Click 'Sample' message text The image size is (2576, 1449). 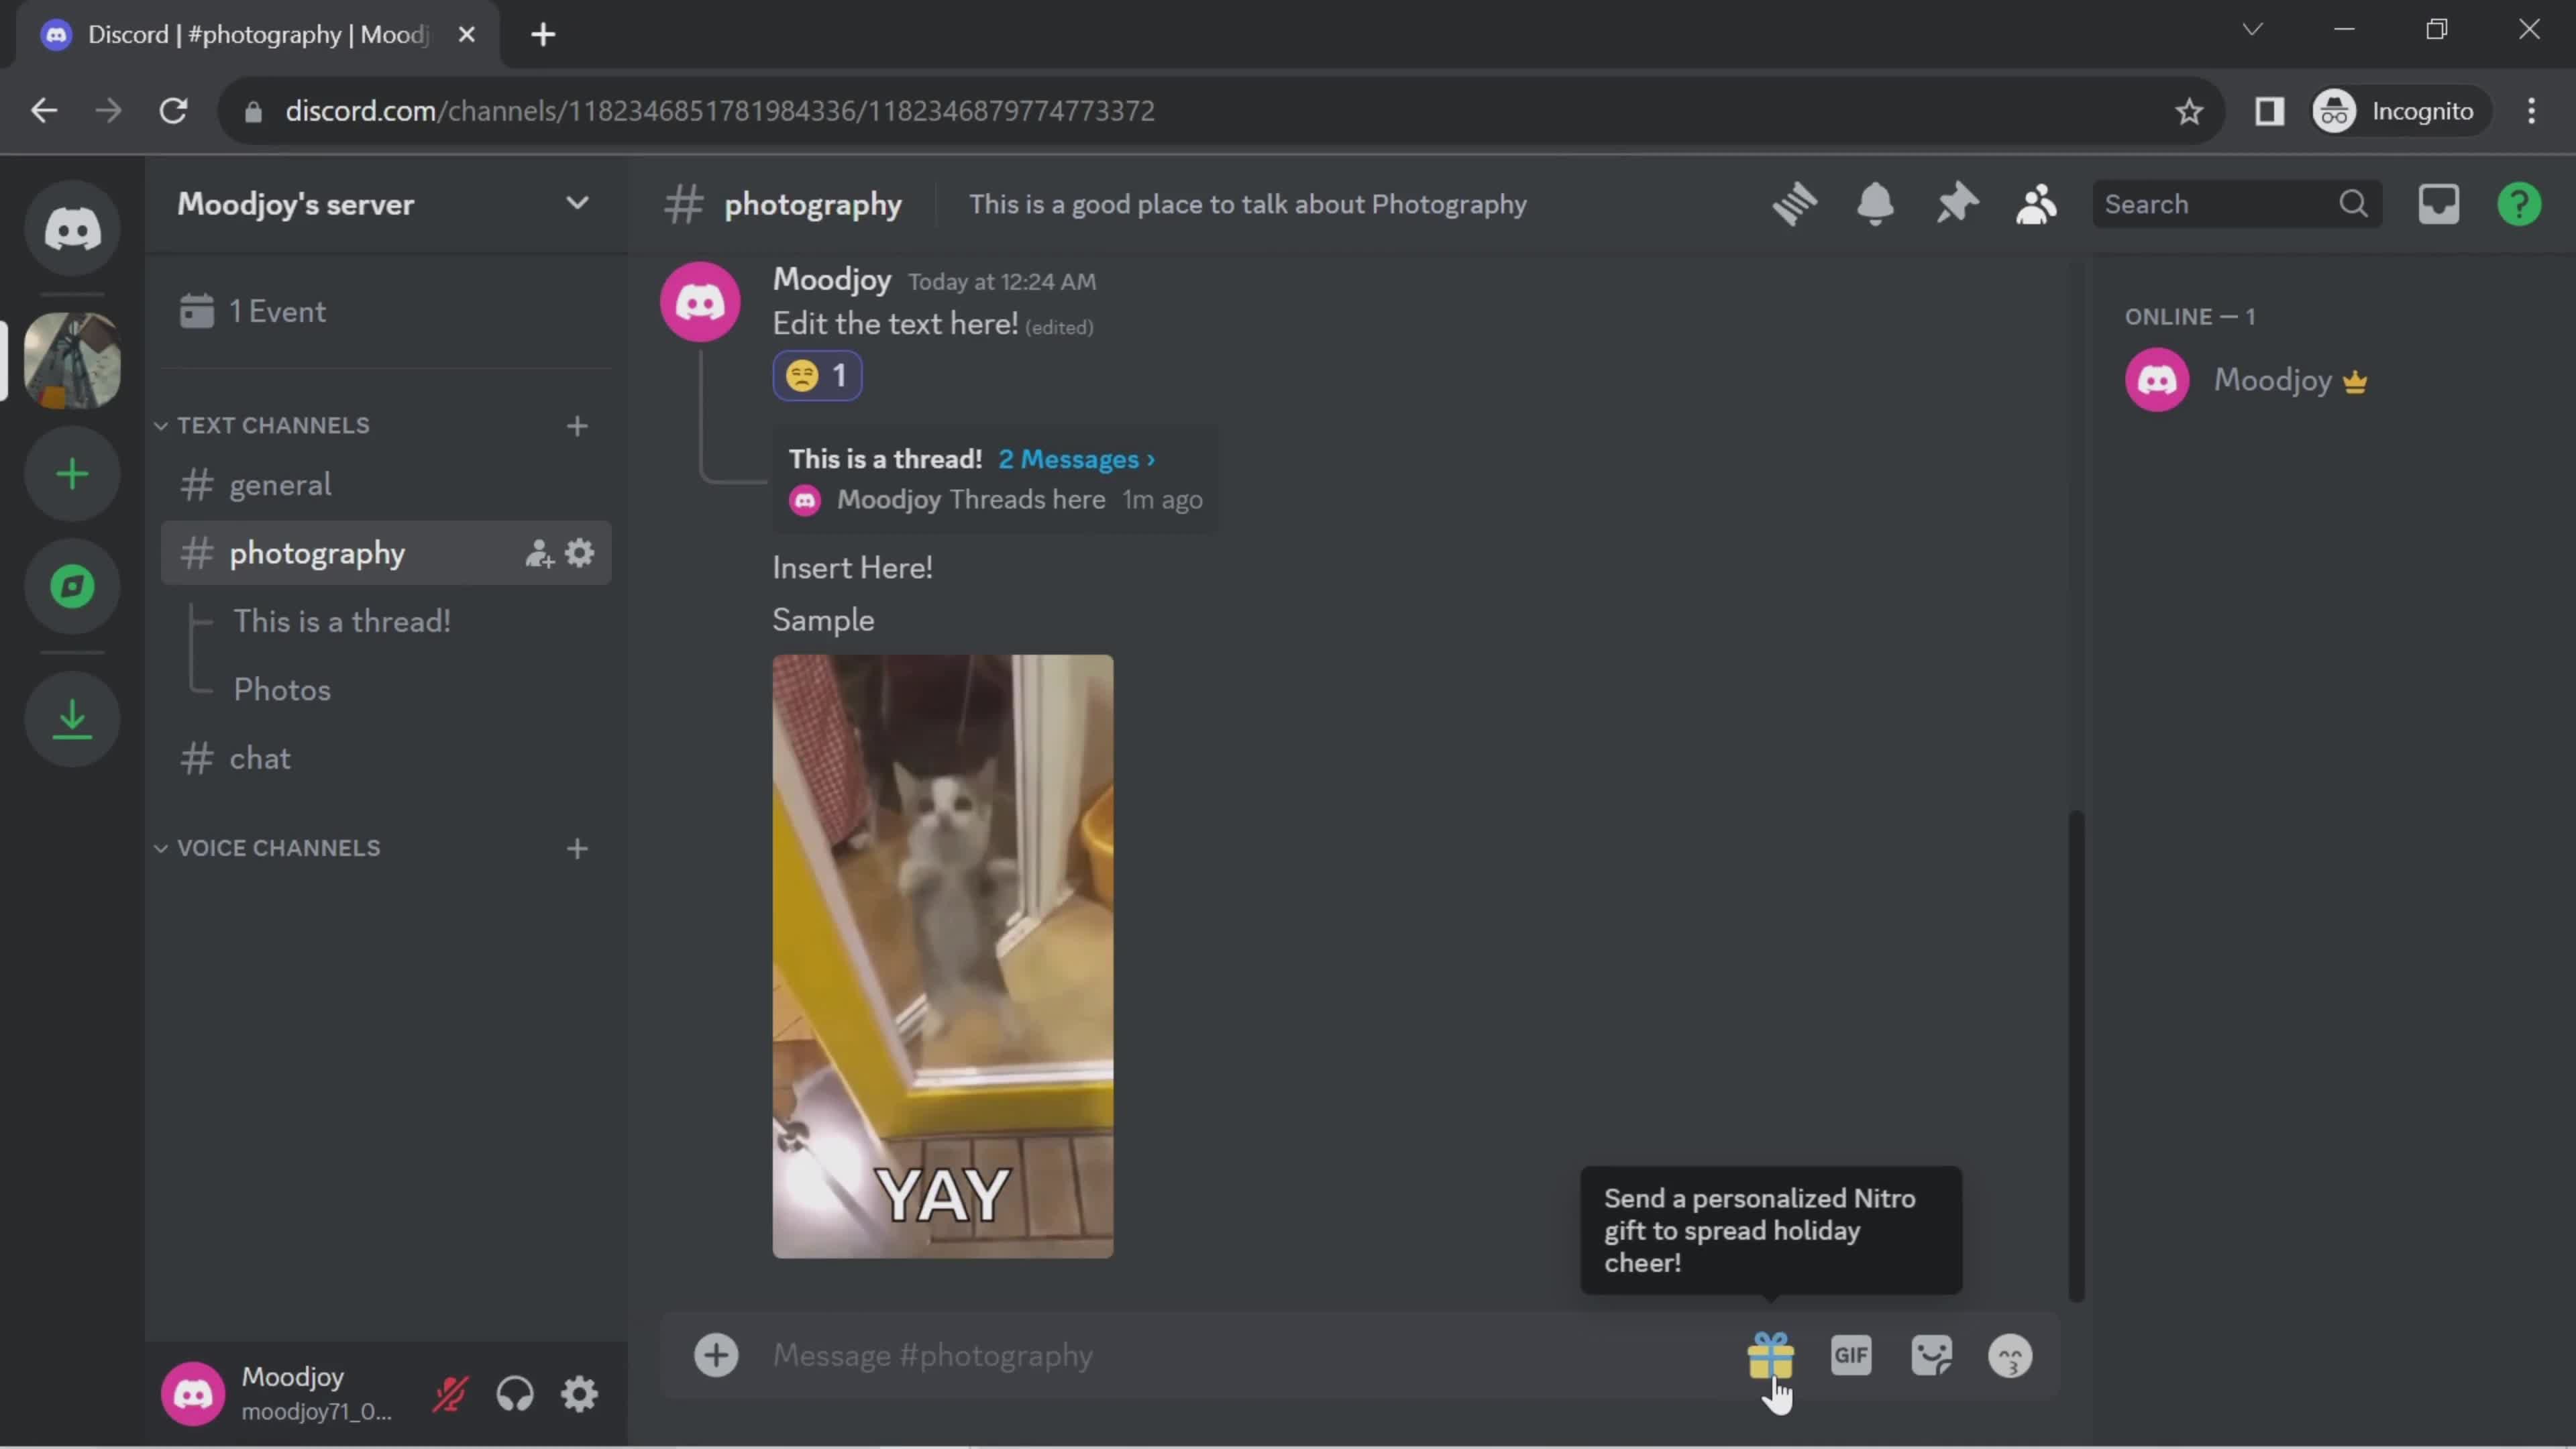click(823, 620)
